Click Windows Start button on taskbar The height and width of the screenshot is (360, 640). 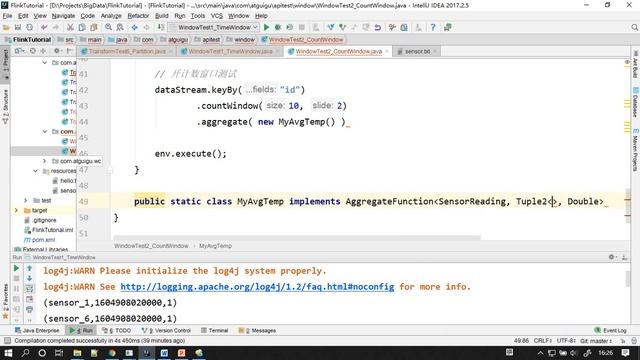tap(8, 353)
